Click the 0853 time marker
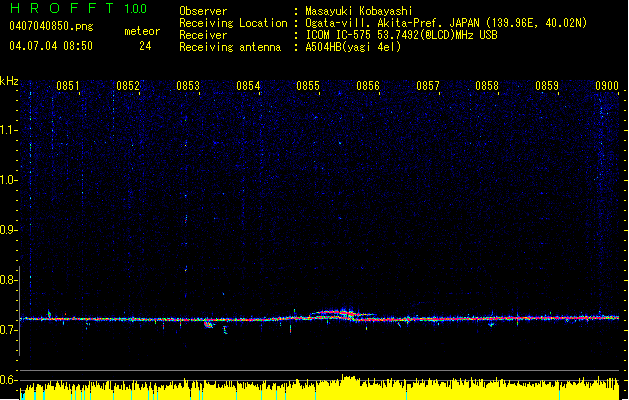This screenshot has height=400, width=629. pos(188,86)
